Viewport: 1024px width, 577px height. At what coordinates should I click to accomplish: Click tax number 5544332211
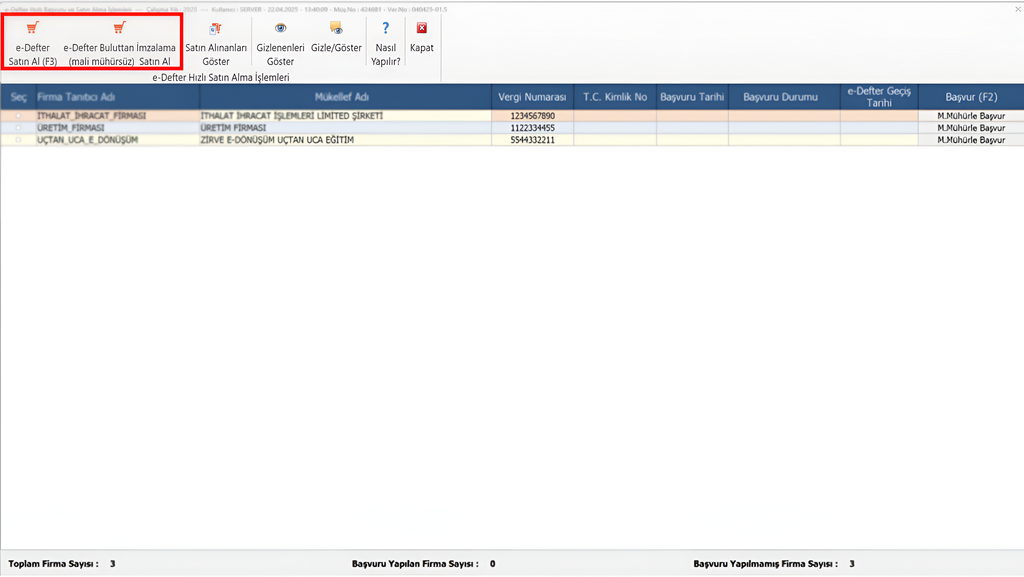click(x=532, y=140)
